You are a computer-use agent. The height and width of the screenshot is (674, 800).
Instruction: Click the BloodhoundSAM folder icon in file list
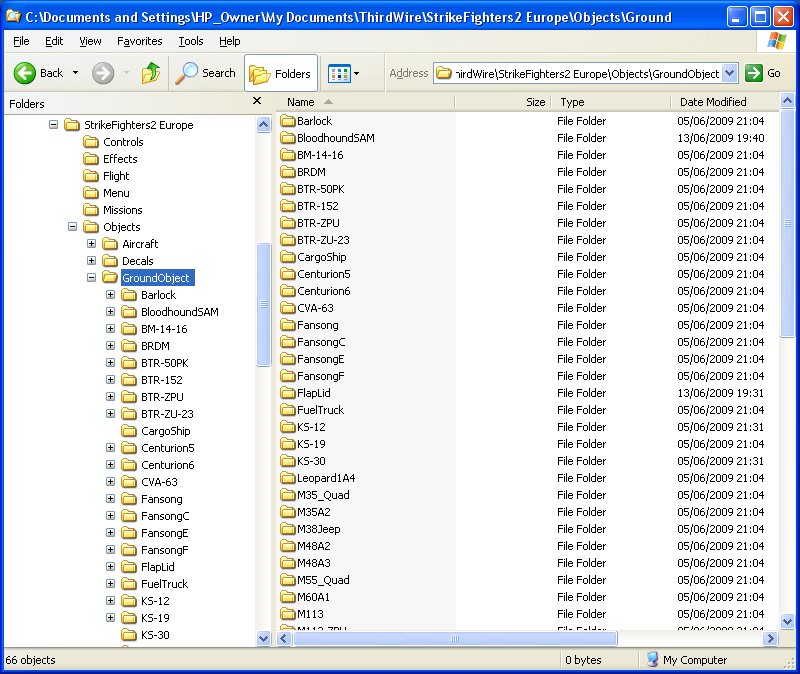pos(288,138)
